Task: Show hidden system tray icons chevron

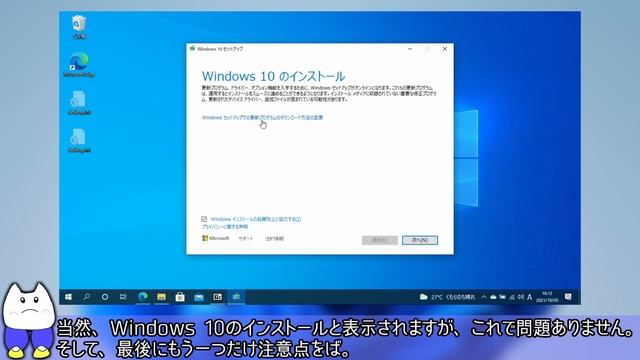Action: (484, 297)
